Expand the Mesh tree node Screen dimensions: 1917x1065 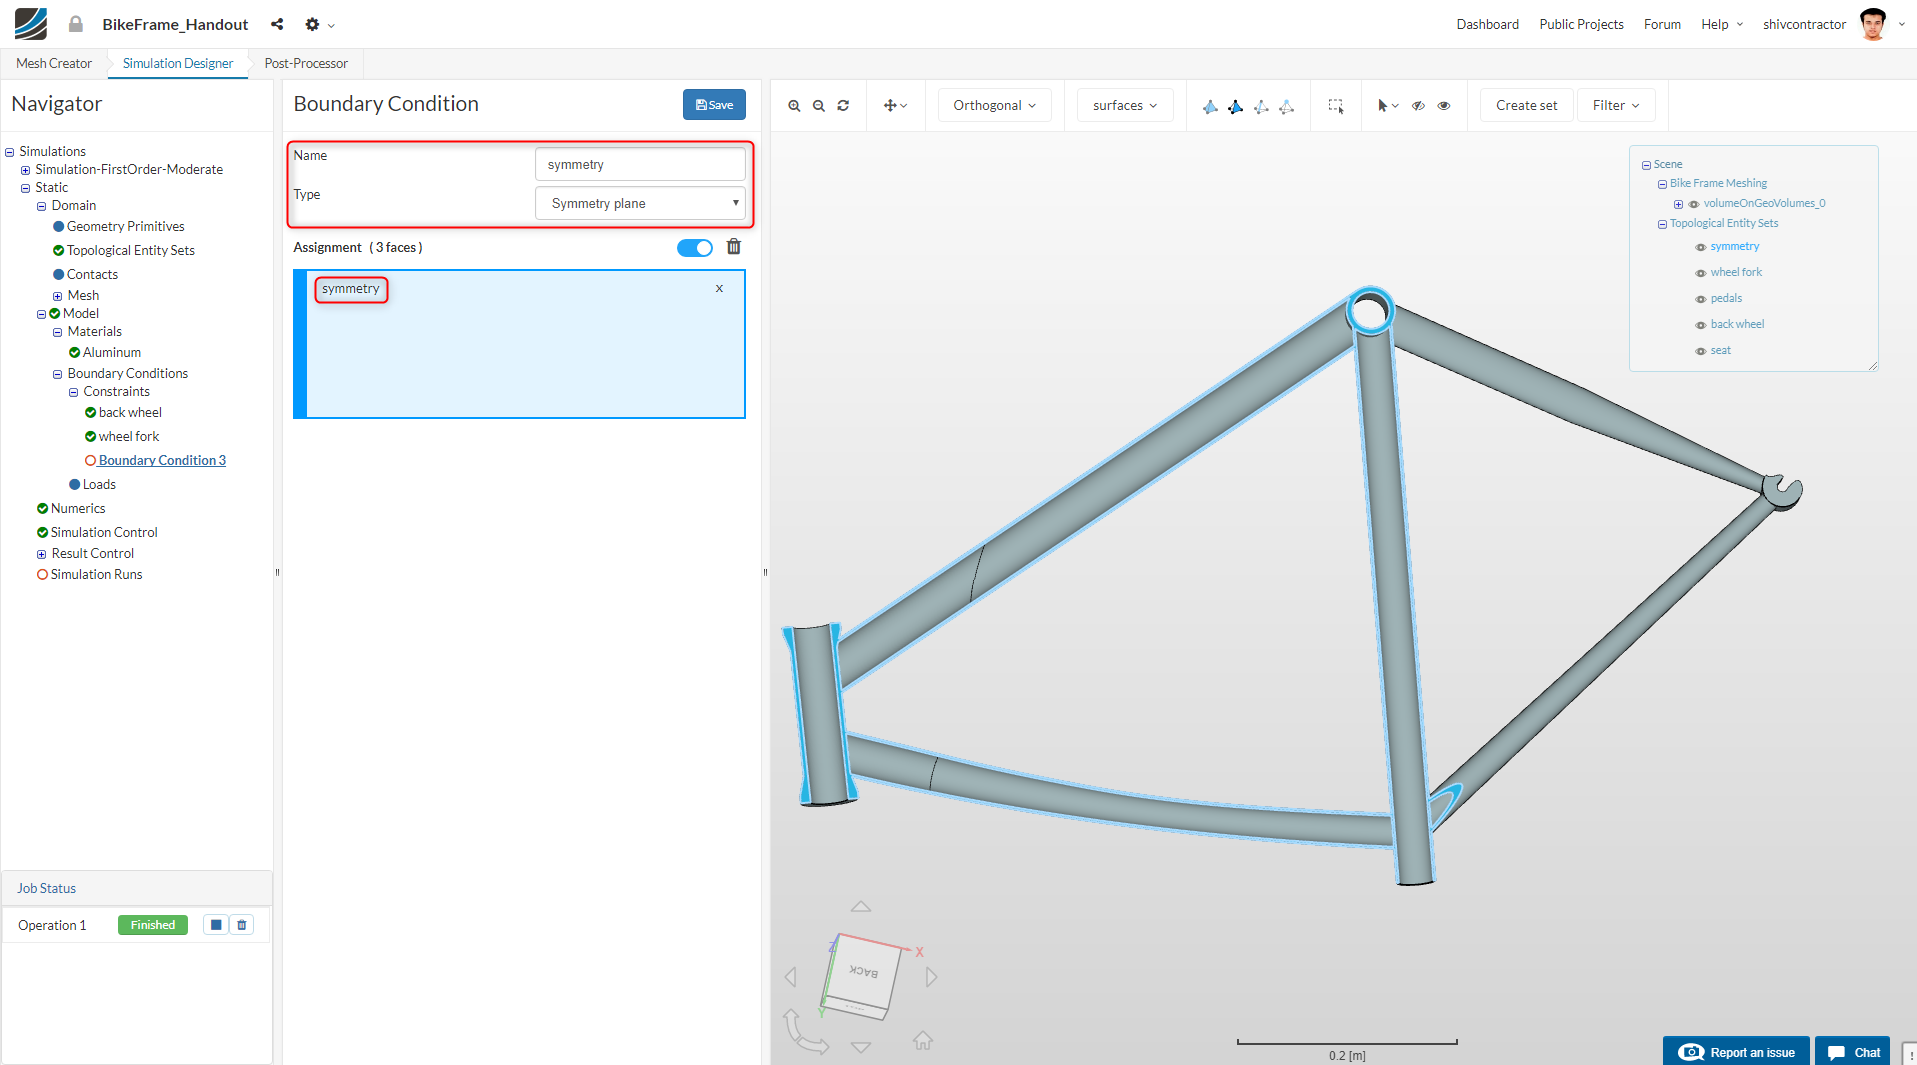click(x=58, y=296)
